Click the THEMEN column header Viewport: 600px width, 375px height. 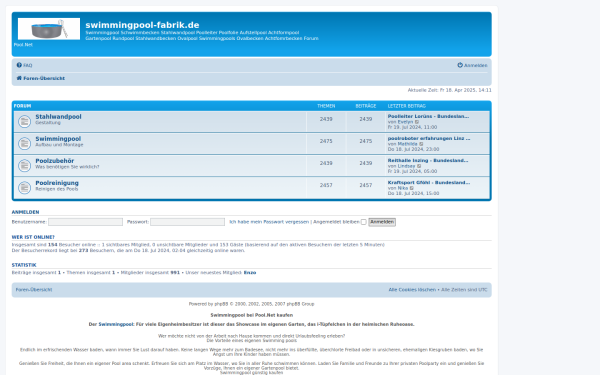[326, 106]
